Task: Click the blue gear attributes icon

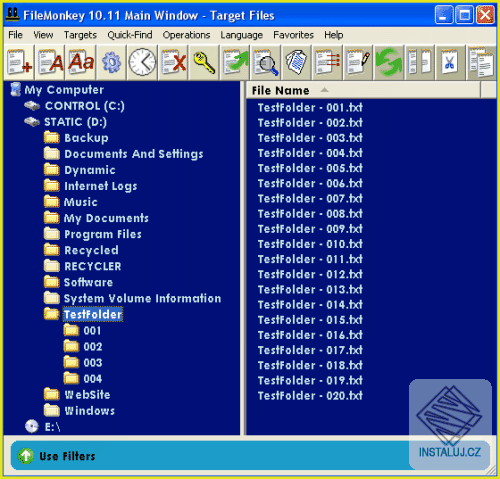Action: pos(112,62)
